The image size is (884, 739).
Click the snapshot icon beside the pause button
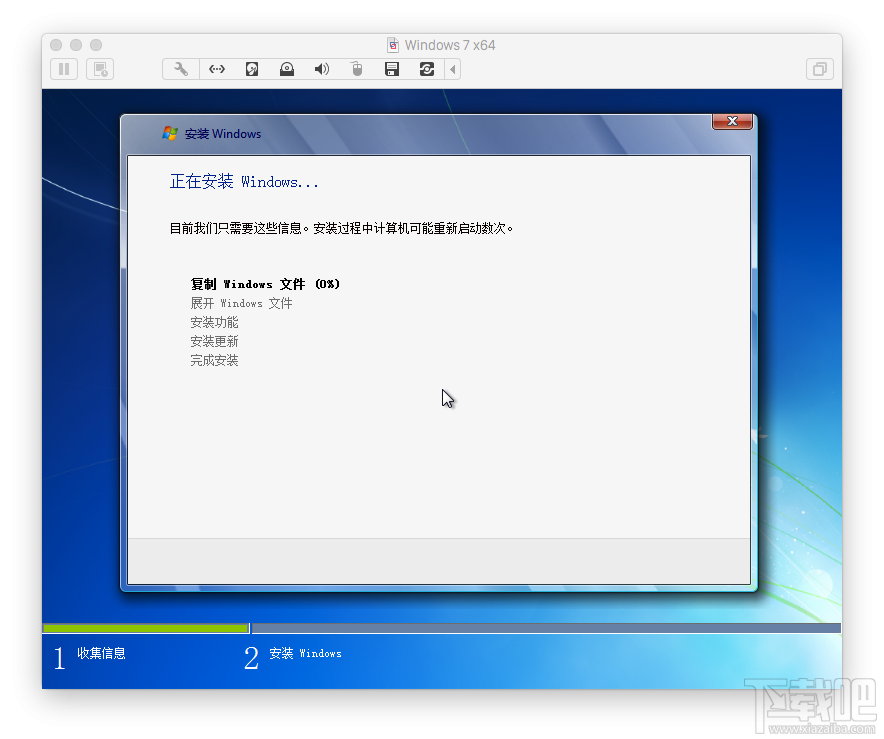click(x=100, y=69)
